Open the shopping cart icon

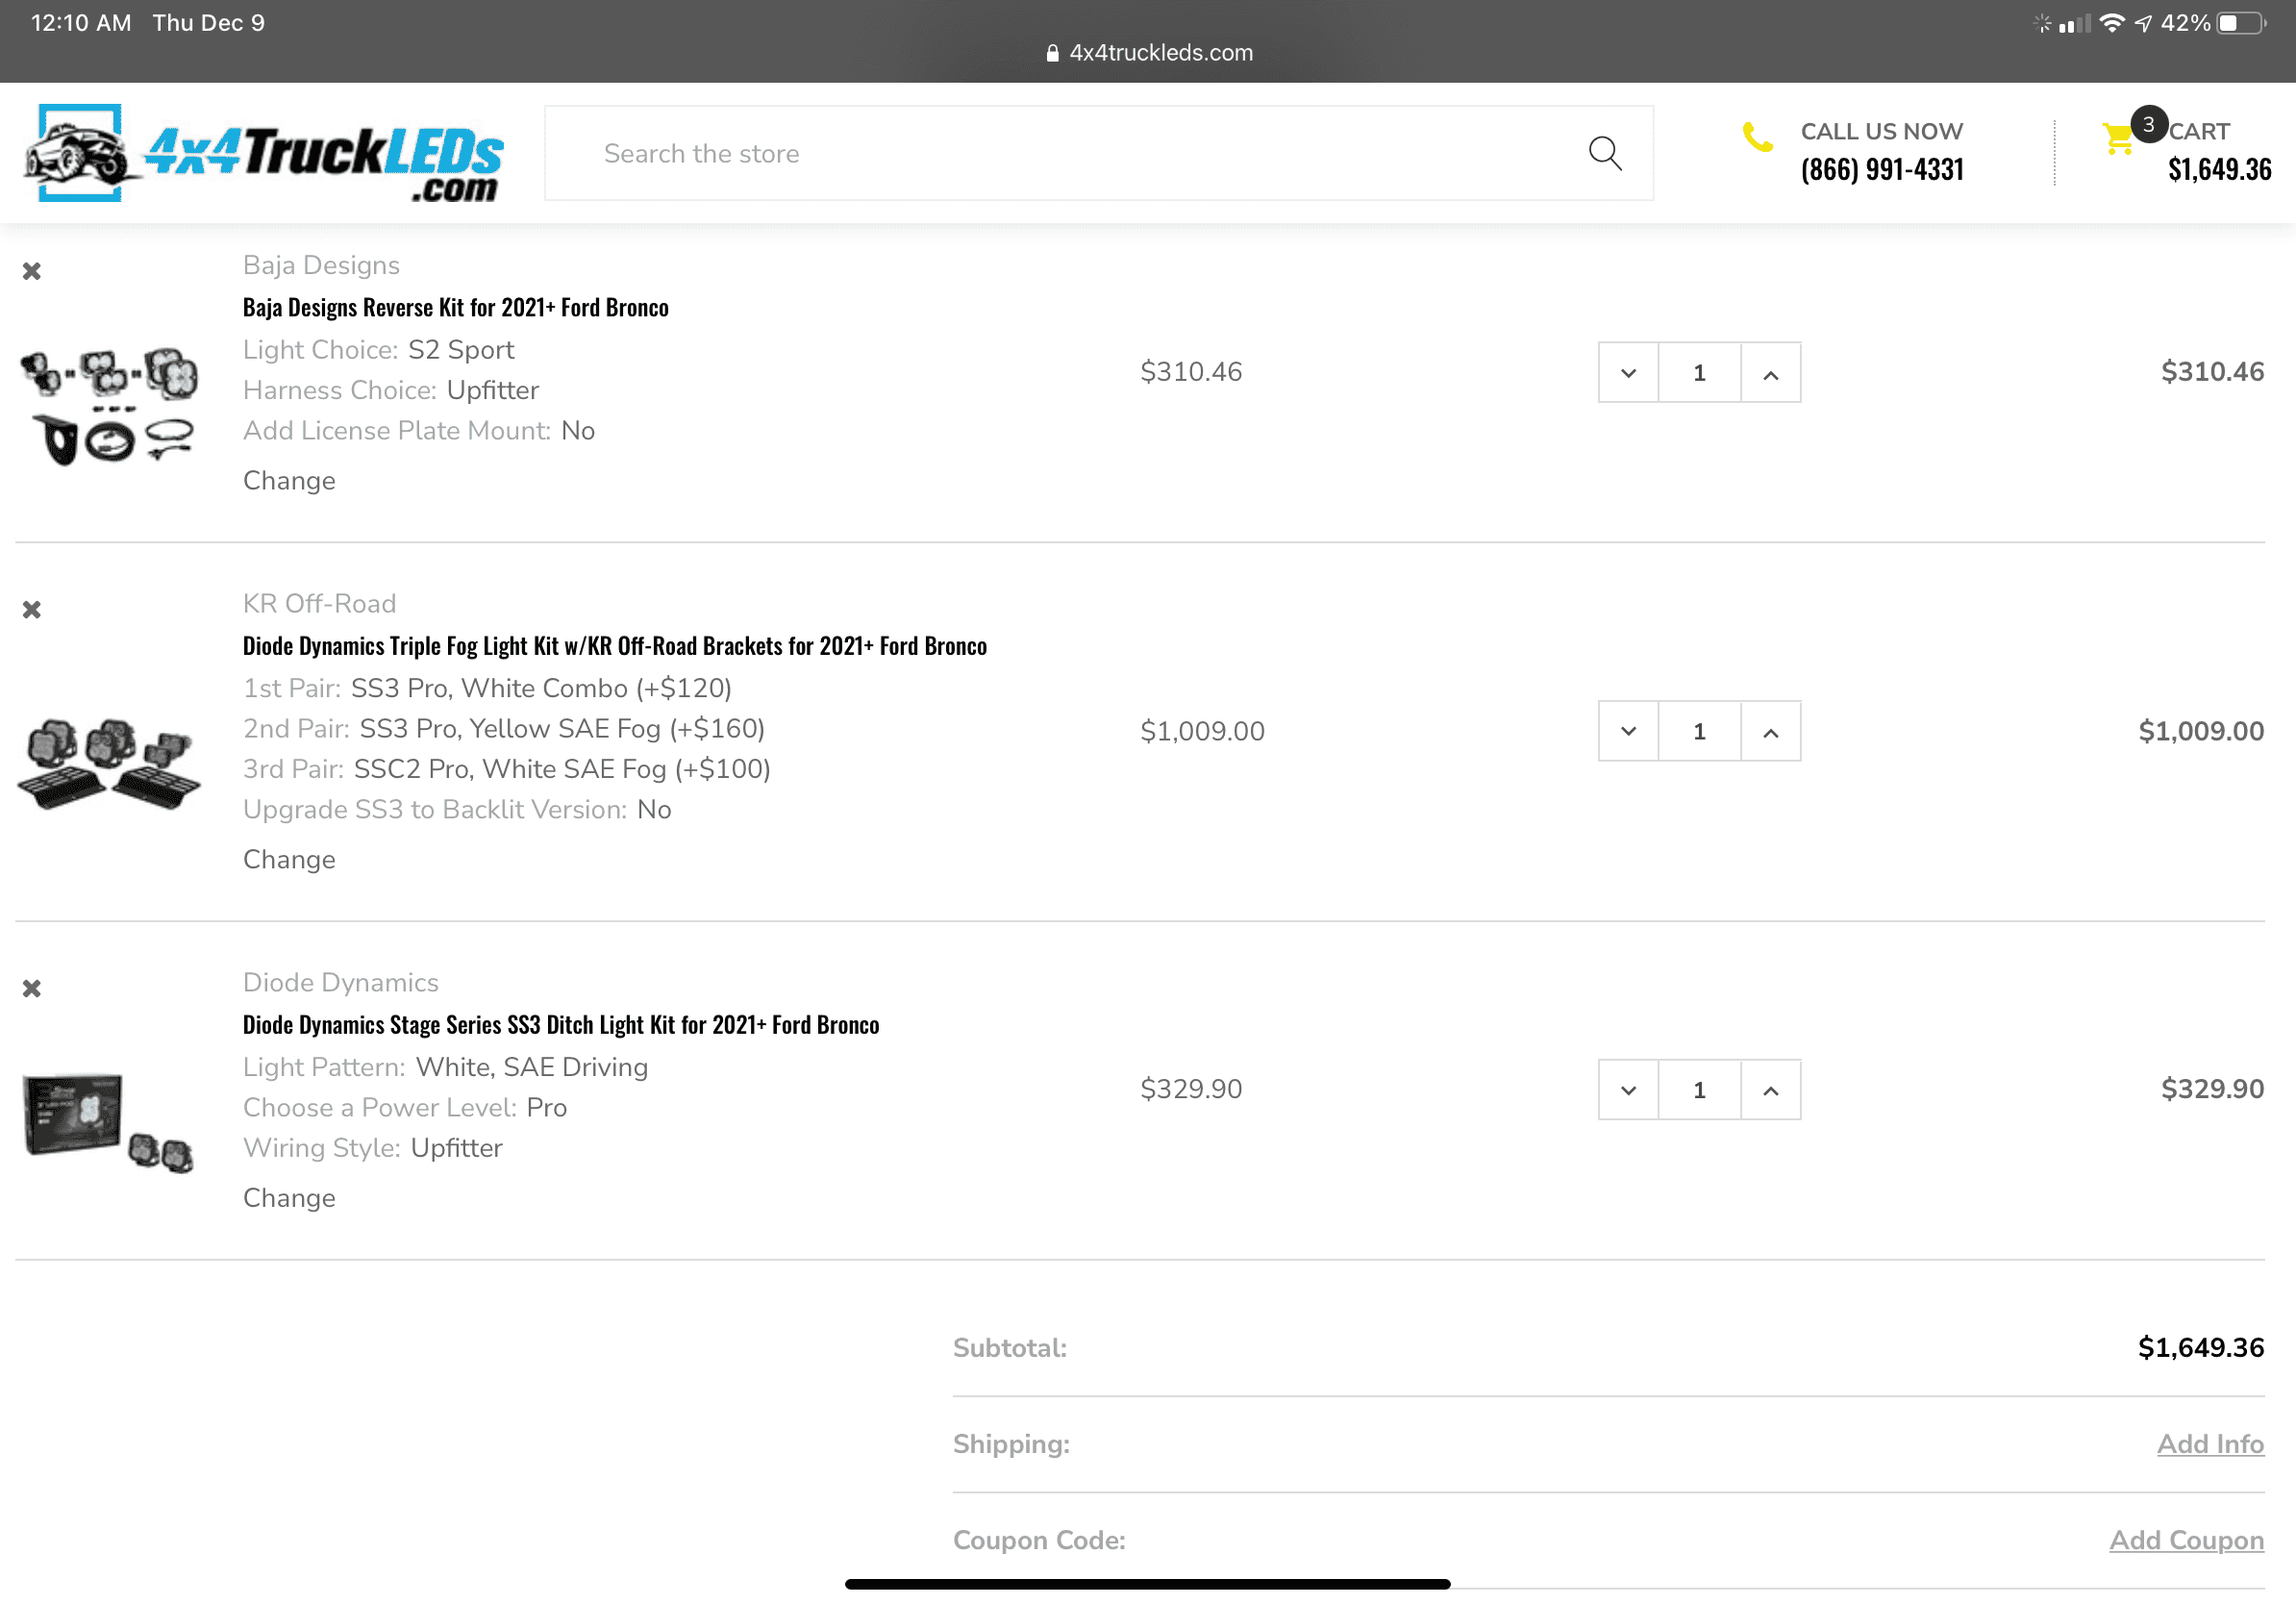pos(2117,138)
